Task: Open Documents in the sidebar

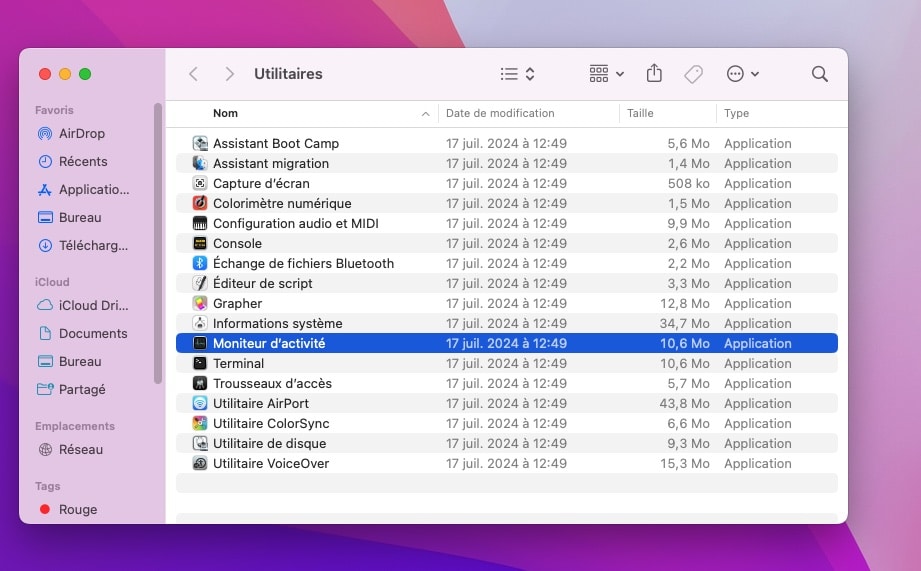Action: (x=82, y=334)
